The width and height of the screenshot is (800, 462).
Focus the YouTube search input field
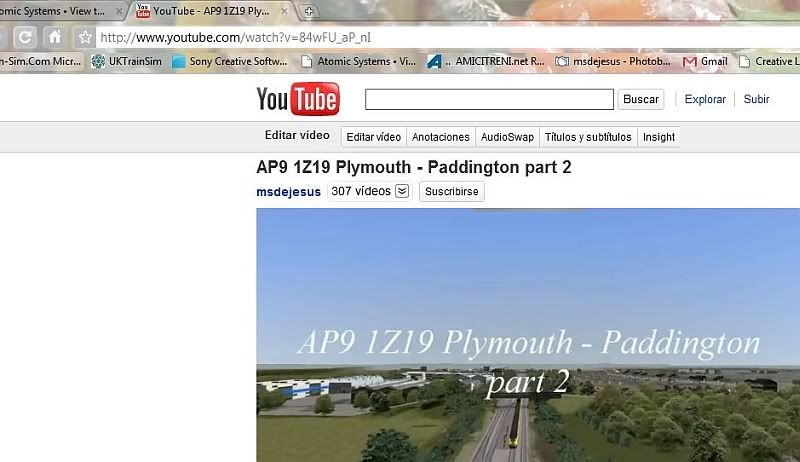click(489, 99)
